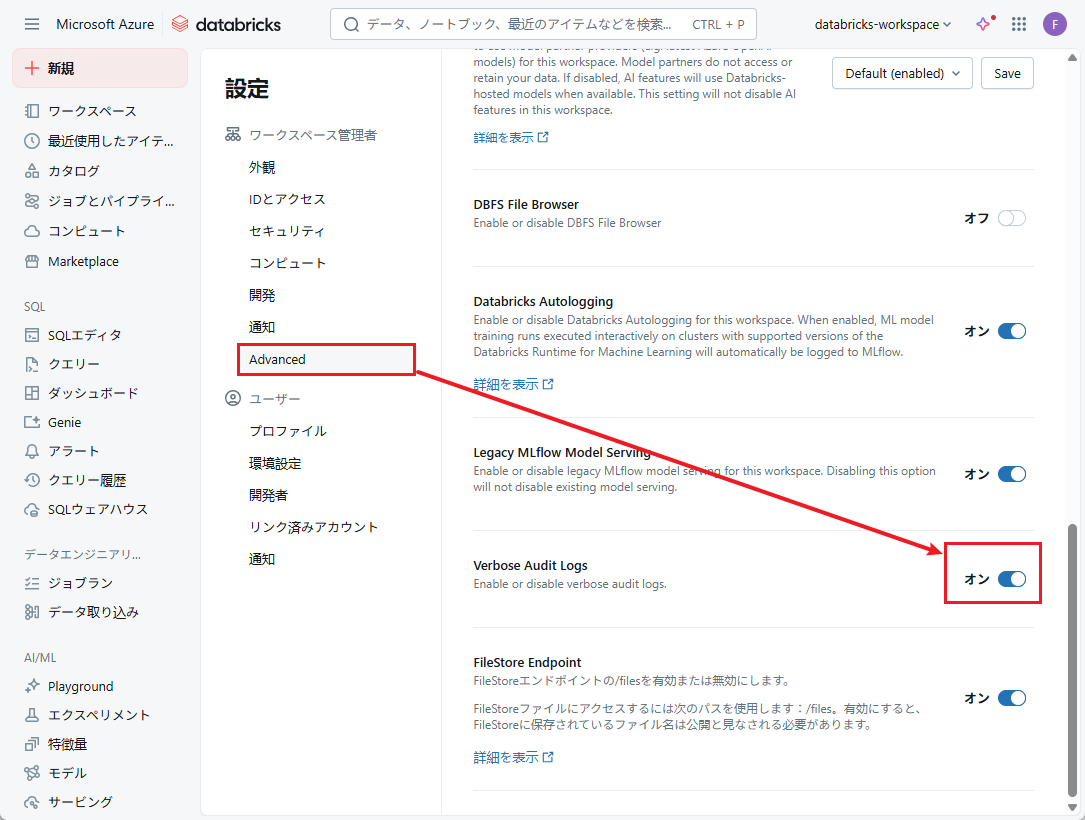Screen dimensions: 1085x820
Task: Click the Save button
Action: pyautogui.click(x=1007, y=73)
